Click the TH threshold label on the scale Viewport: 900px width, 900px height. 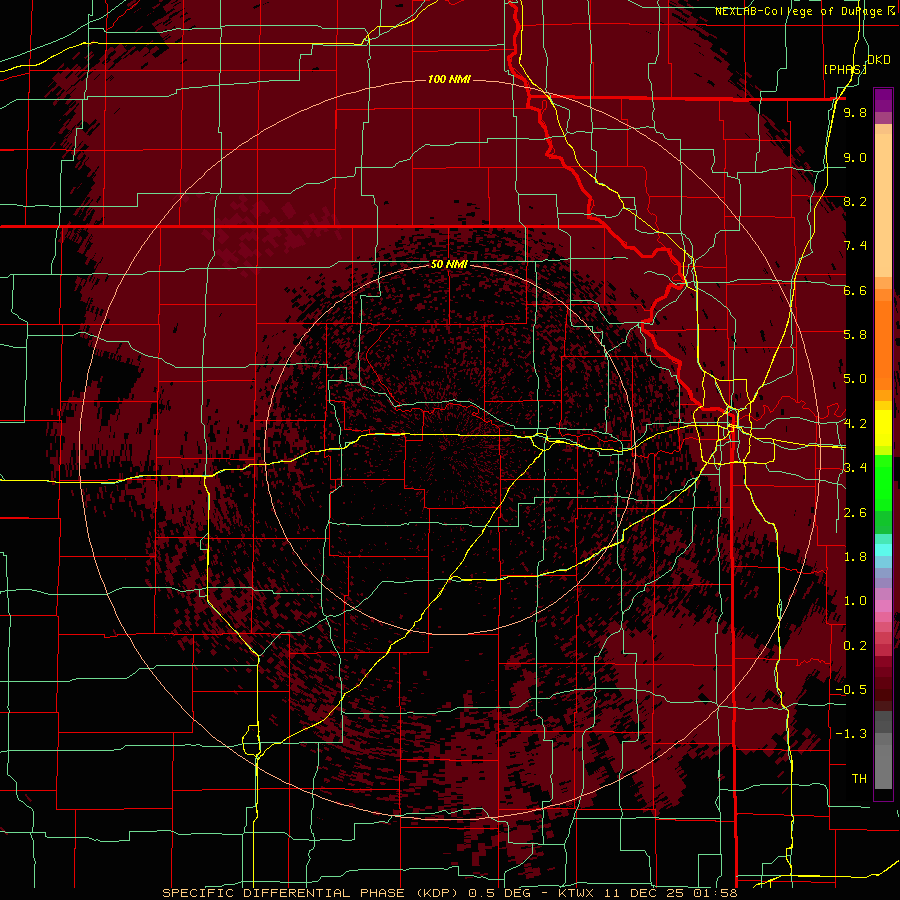pyautogui.click(x=859, y=779)
